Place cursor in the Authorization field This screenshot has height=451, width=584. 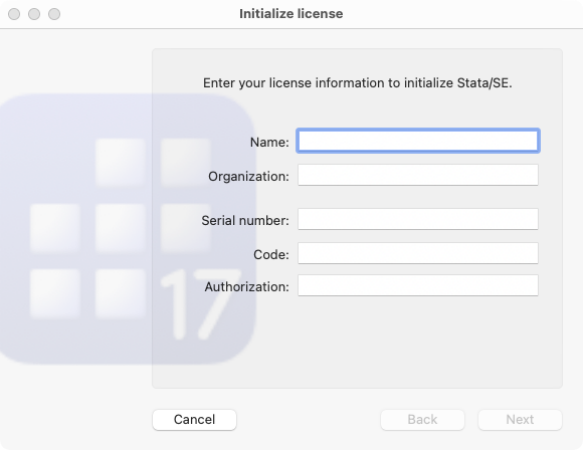click(418, 285)
